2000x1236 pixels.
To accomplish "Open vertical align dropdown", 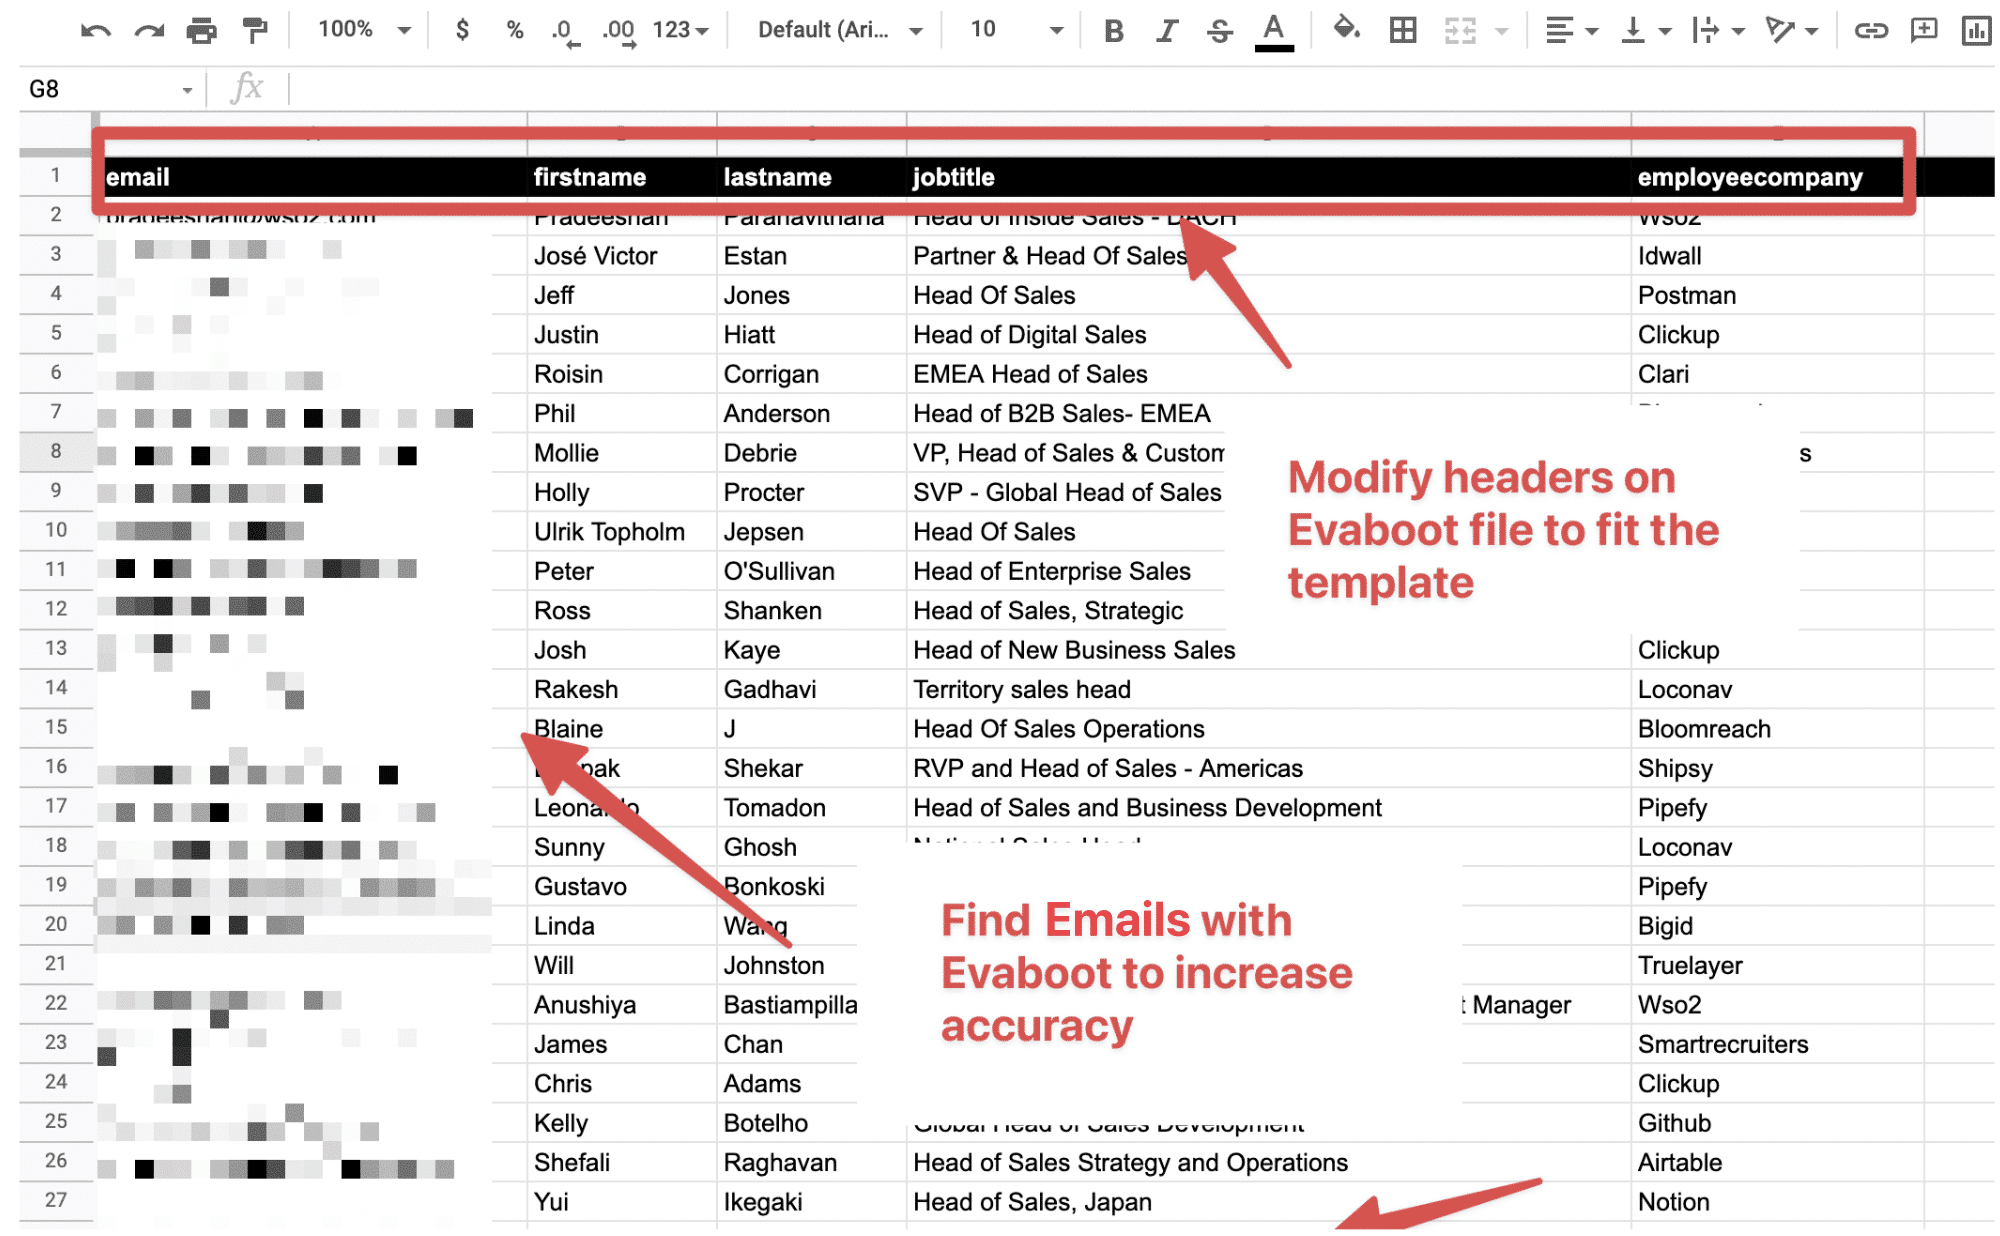I will (1645, 31).
